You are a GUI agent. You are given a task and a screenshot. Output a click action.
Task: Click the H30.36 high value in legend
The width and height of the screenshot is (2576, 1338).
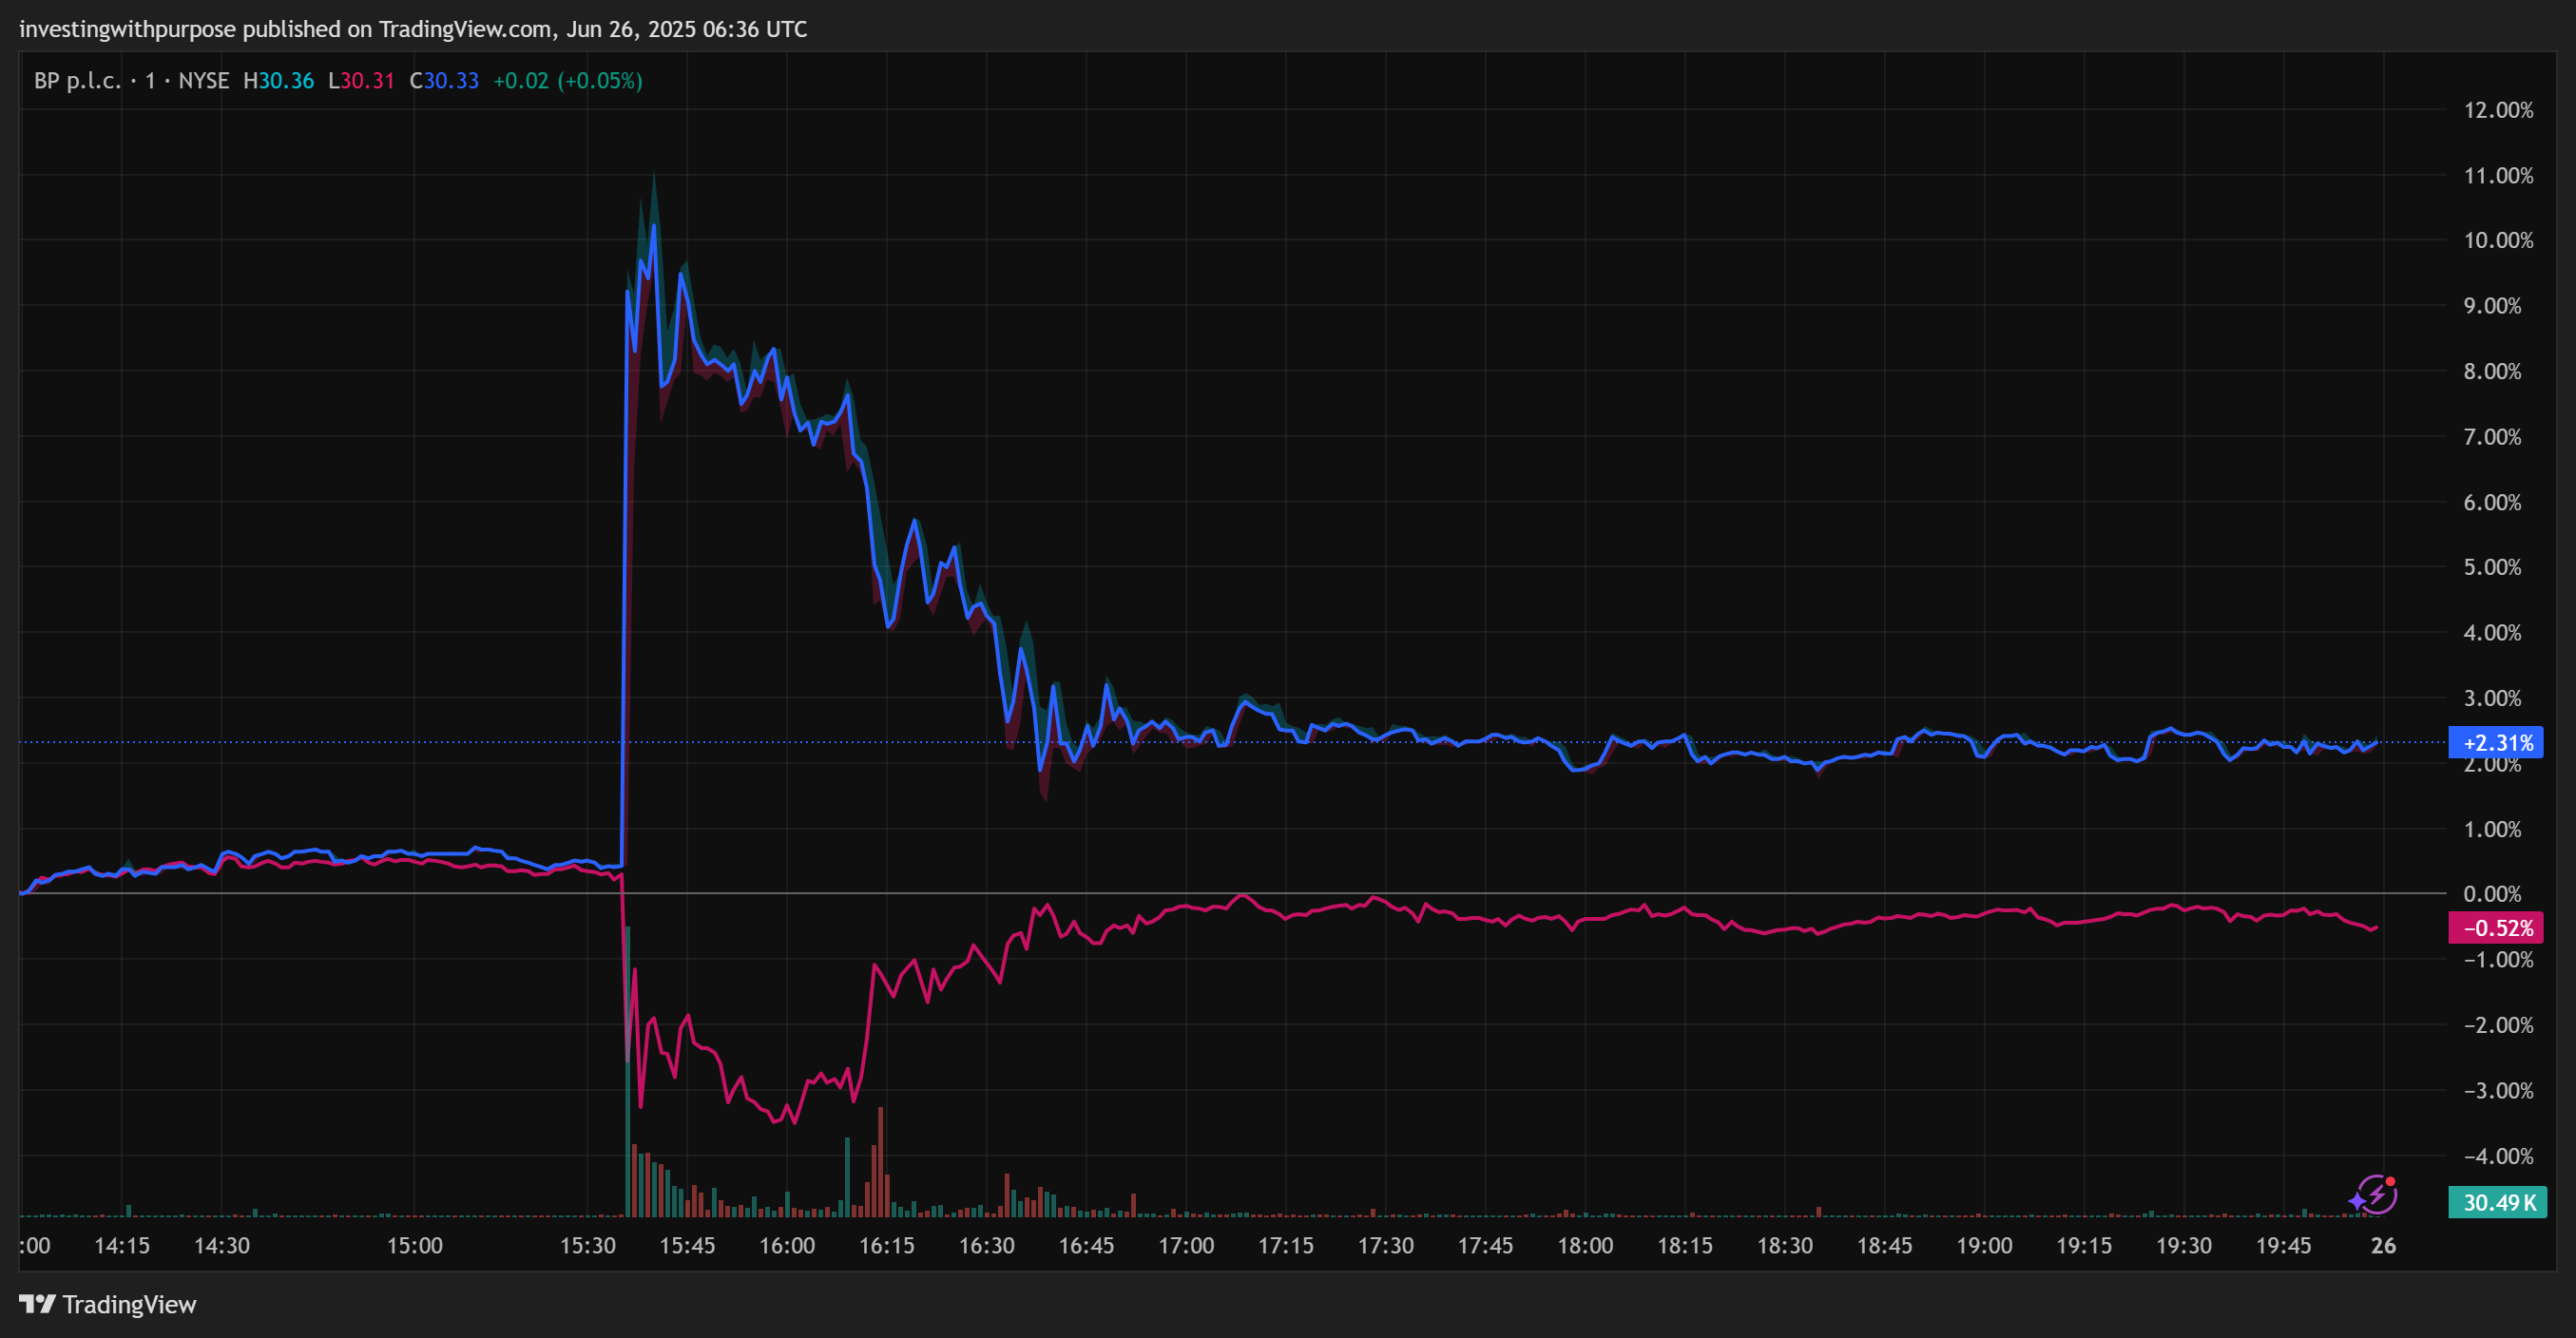point(279,81)
